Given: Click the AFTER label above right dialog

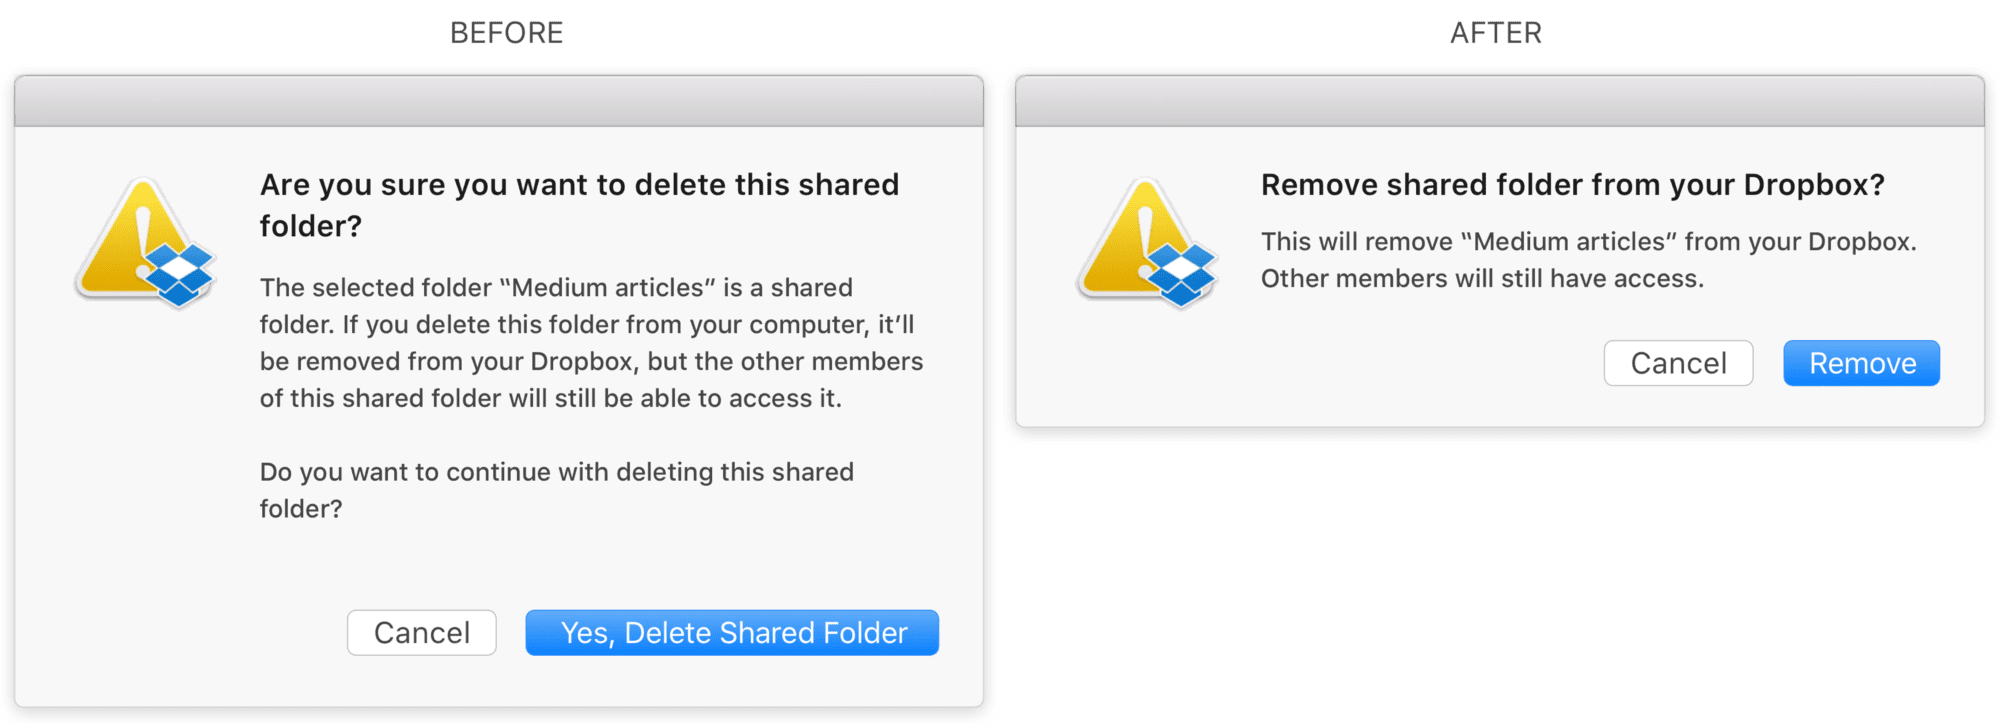Looking at the screenshot, I should point(1496,33).
